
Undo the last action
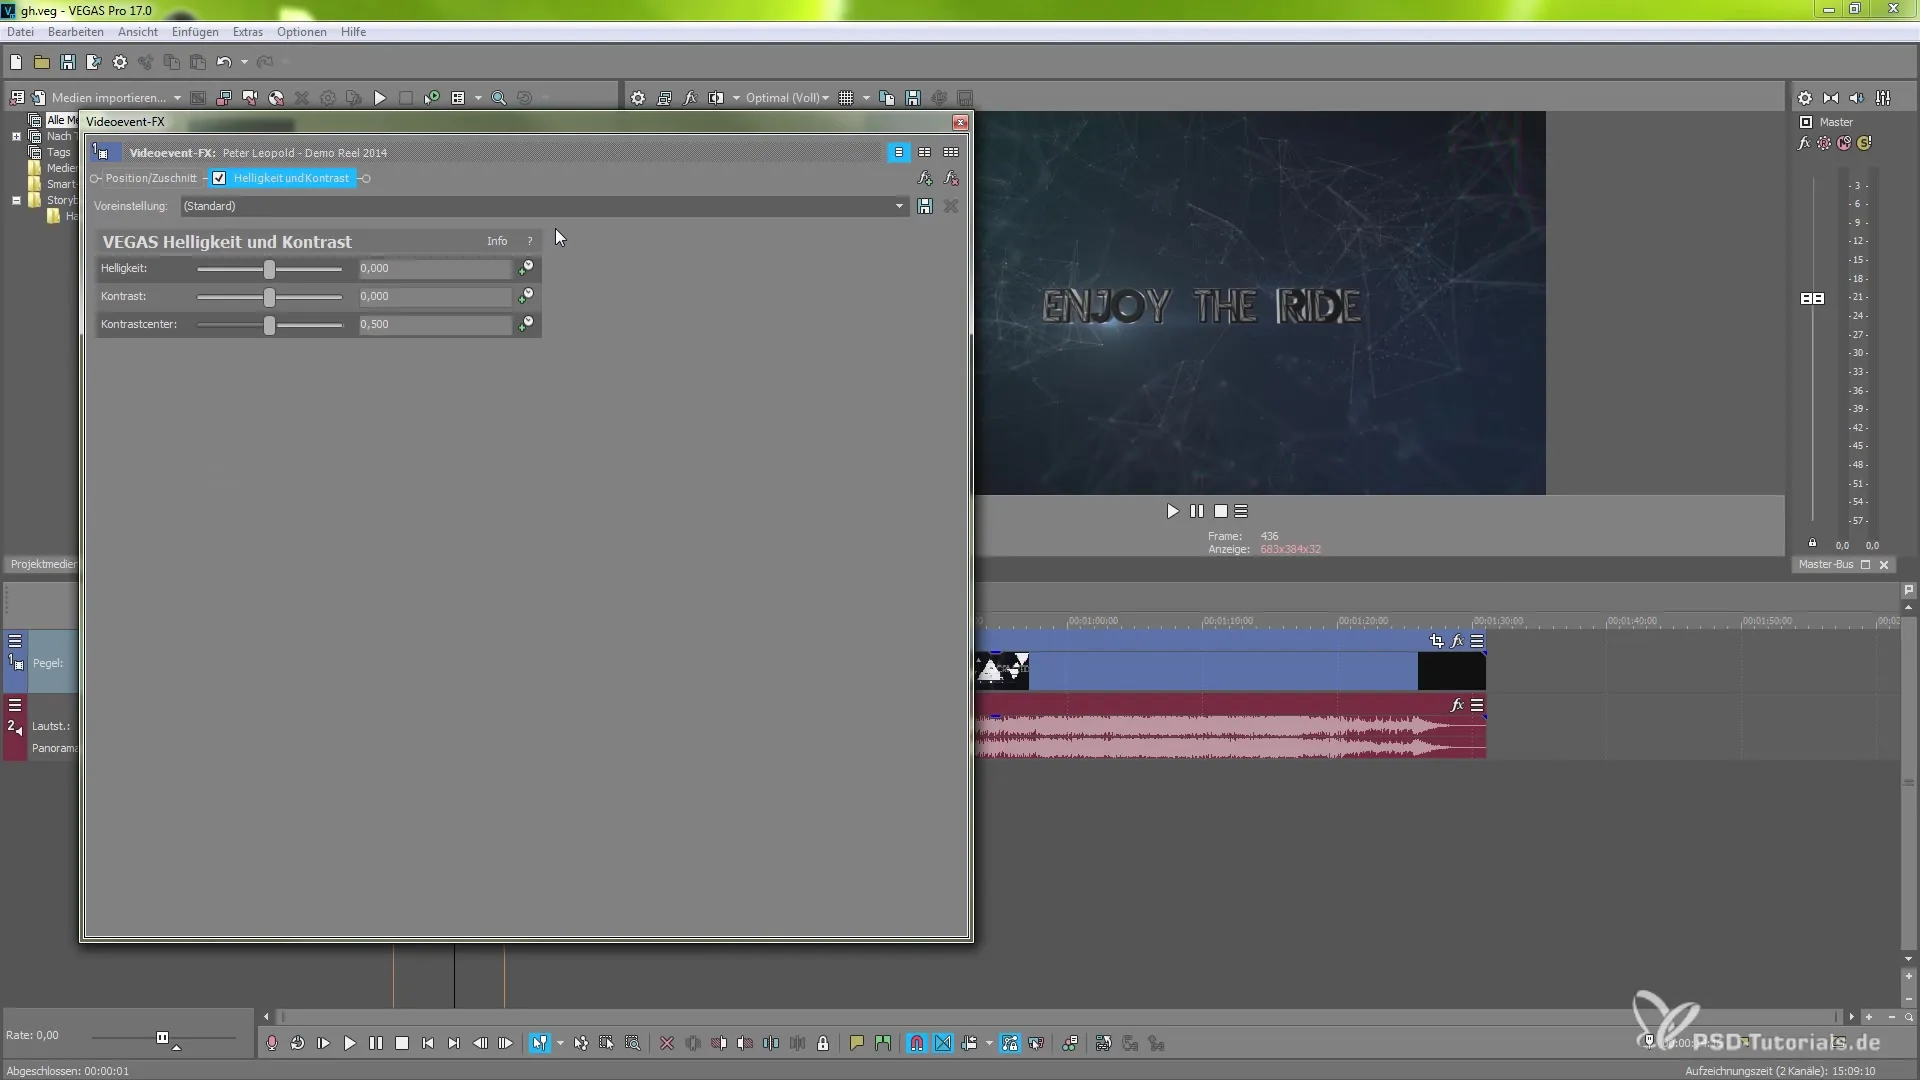[x=224, y=62]
